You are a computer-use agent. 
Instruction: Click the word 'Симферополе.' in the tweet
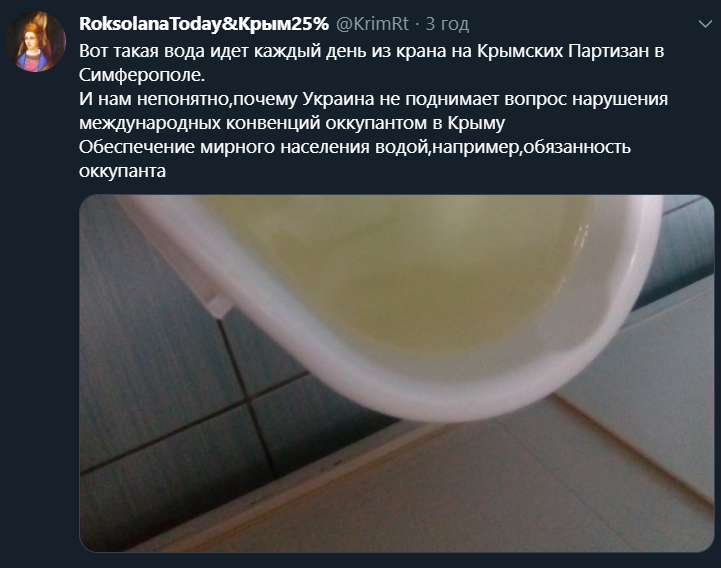coord(142,75)
